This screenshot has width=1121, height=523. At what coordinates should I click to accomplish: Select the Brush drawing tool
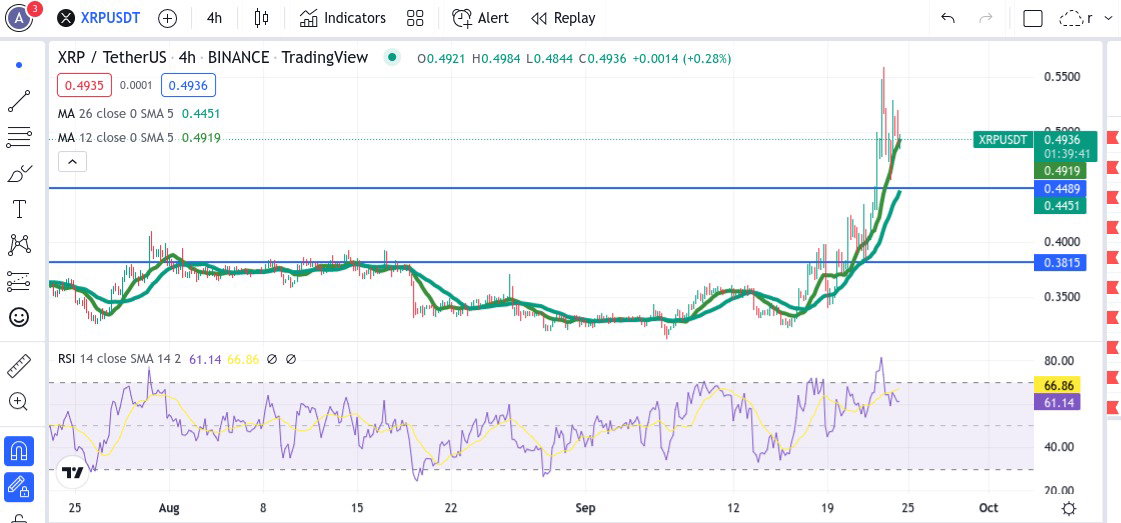click(x=19, y=174)
